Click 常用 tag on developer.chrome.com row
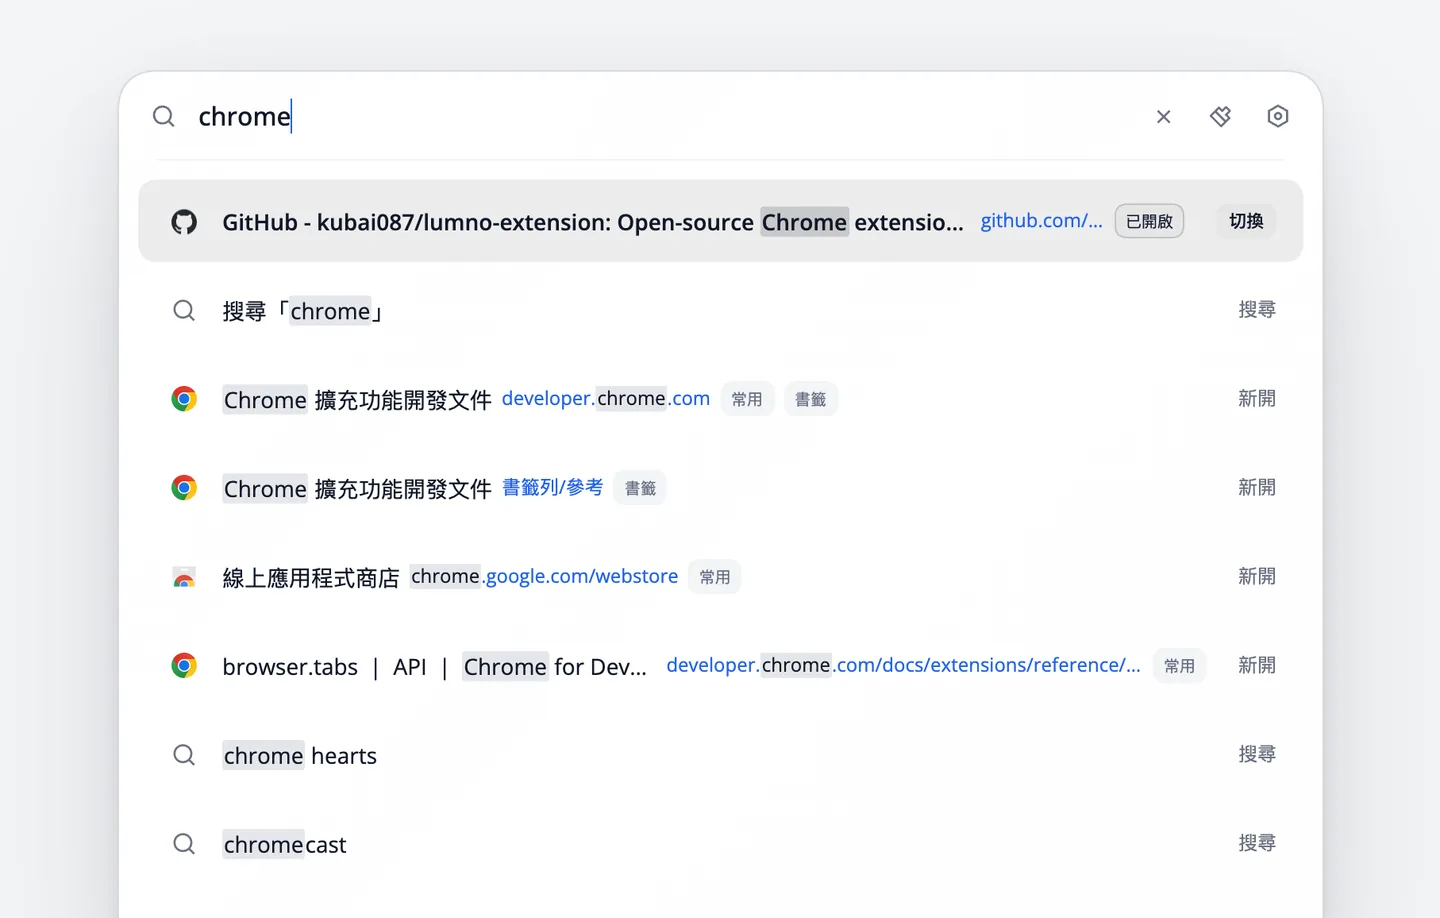The width and height of the screenshot is (1440, 918). pos(747,399)
